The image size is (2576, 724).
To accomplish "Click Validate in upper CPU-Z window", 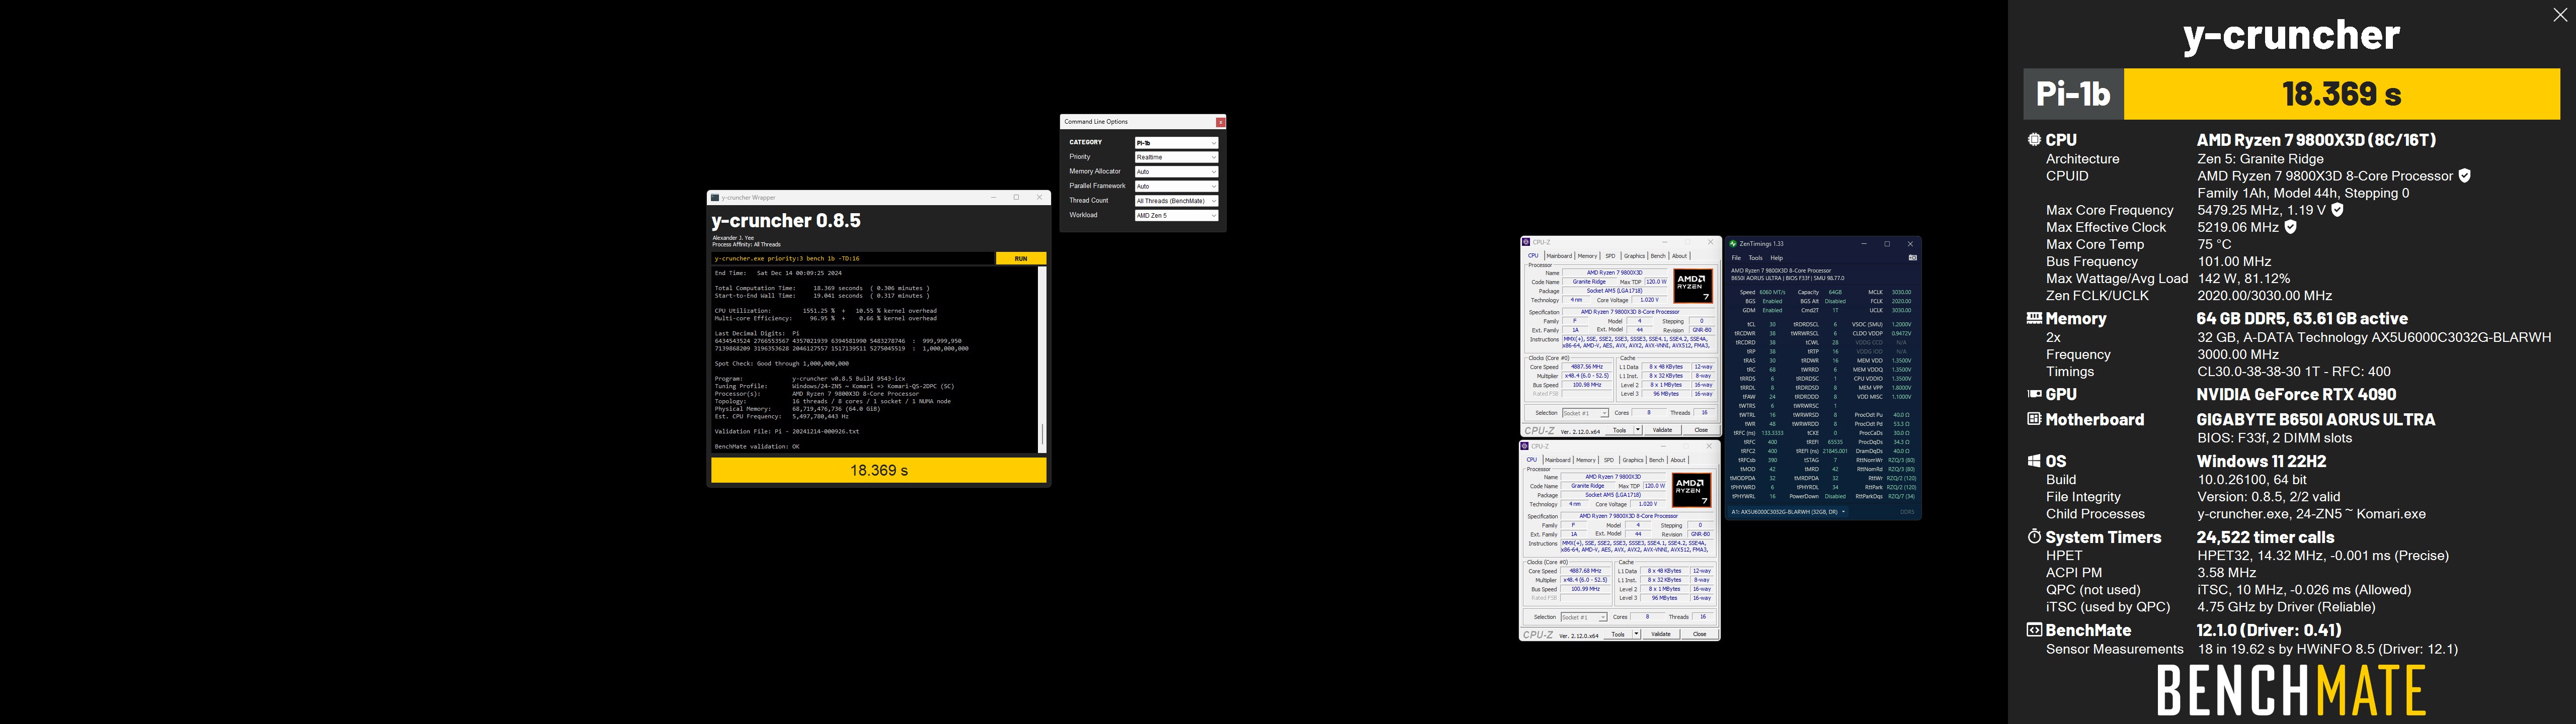I will [x=1663, y=430].
